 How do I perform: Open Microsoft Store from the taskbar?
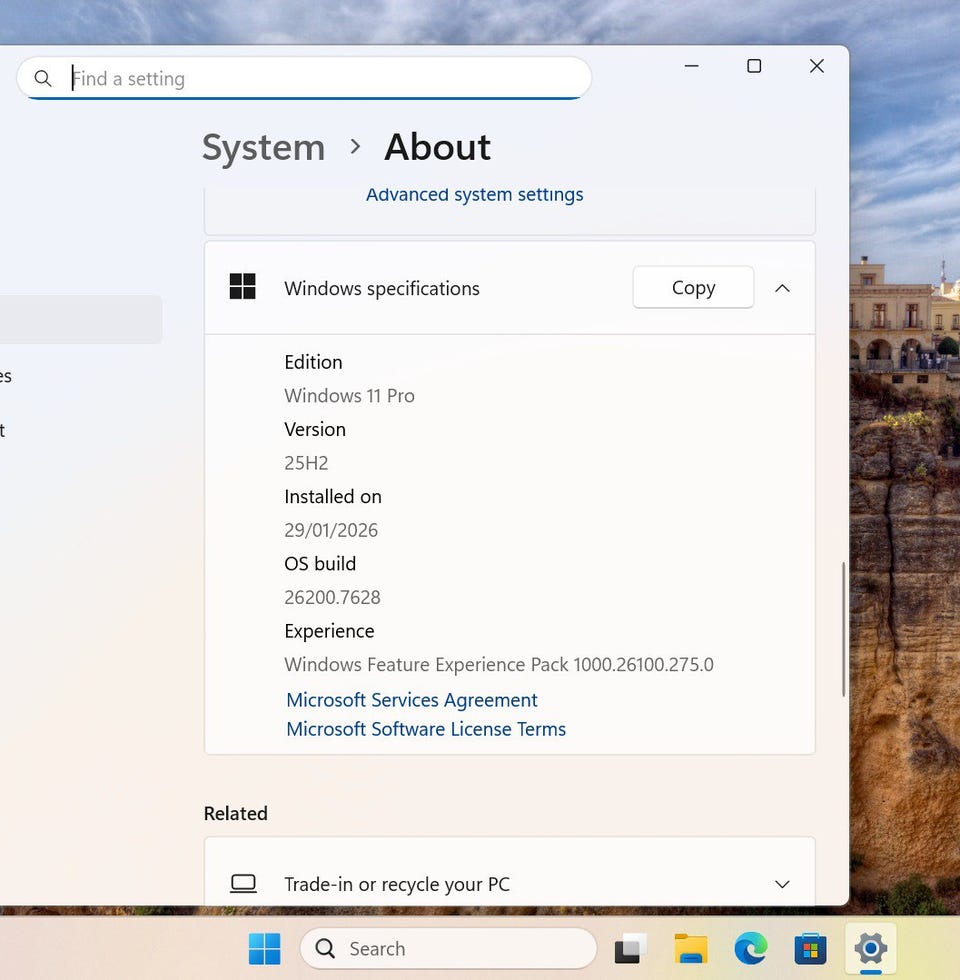click(810, 948)
